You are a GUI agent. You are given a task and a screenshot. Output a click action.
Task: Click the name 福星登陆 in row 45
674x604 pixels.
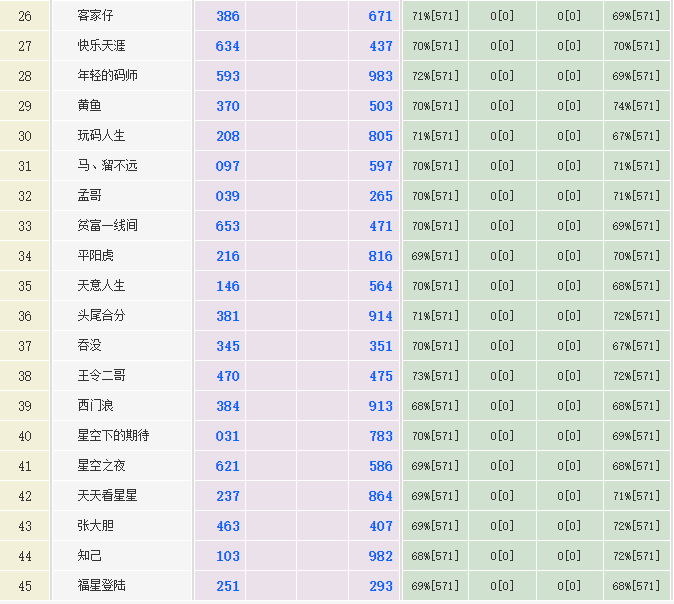pos(102,586)
